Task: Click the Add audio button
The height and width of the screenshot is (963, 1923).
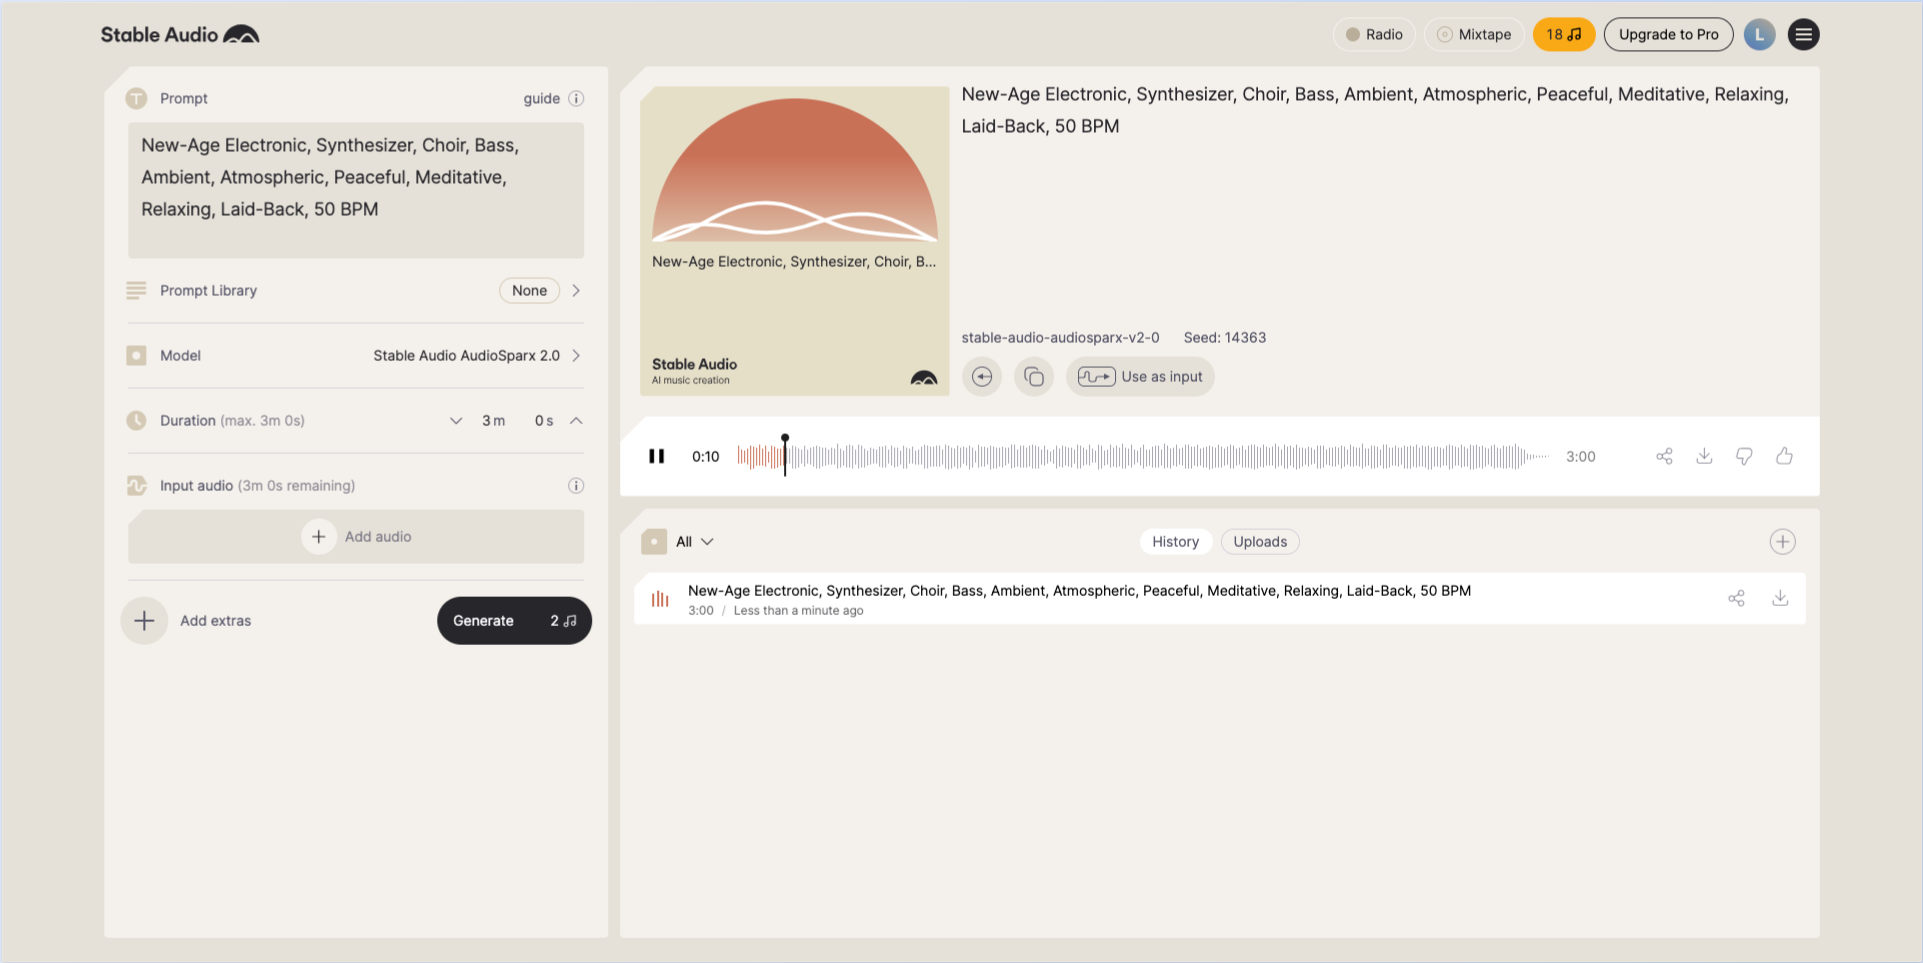Action: [356, 536]
